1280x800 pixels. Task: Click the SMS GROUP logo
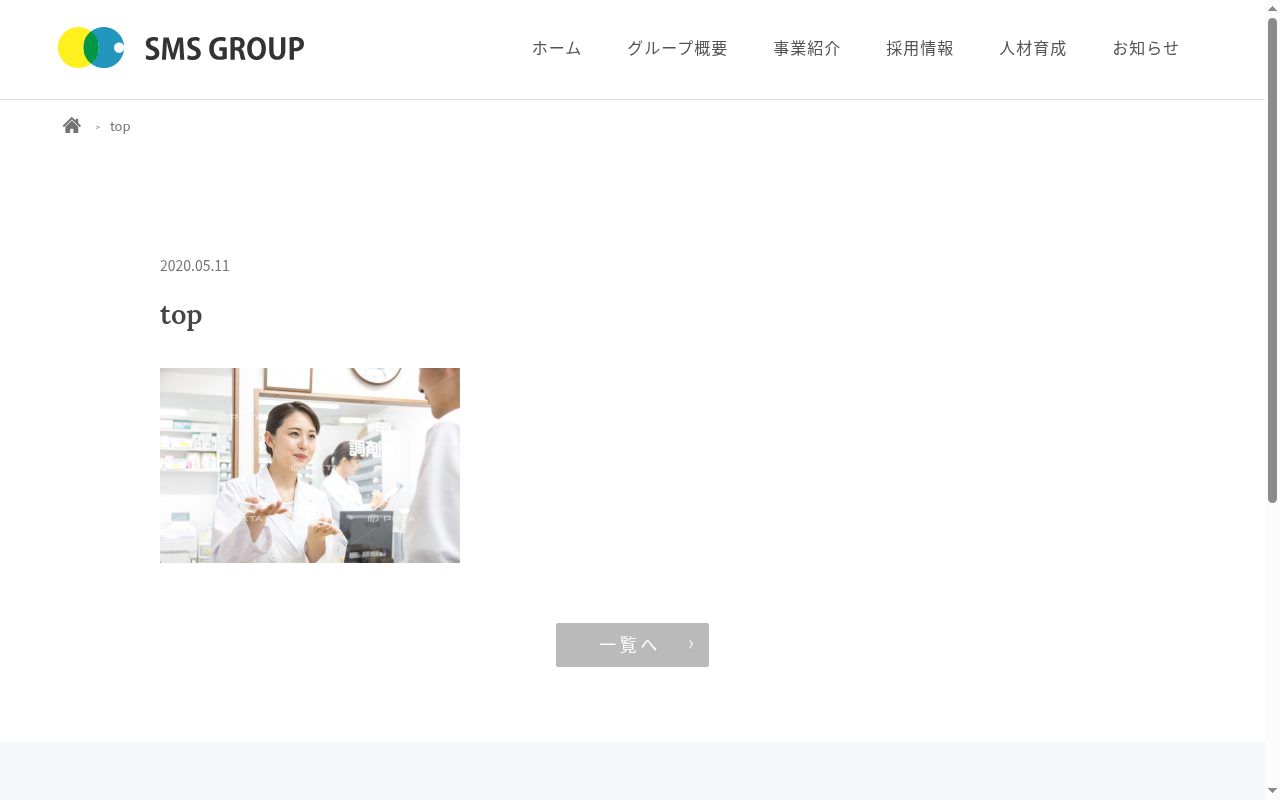181,48
